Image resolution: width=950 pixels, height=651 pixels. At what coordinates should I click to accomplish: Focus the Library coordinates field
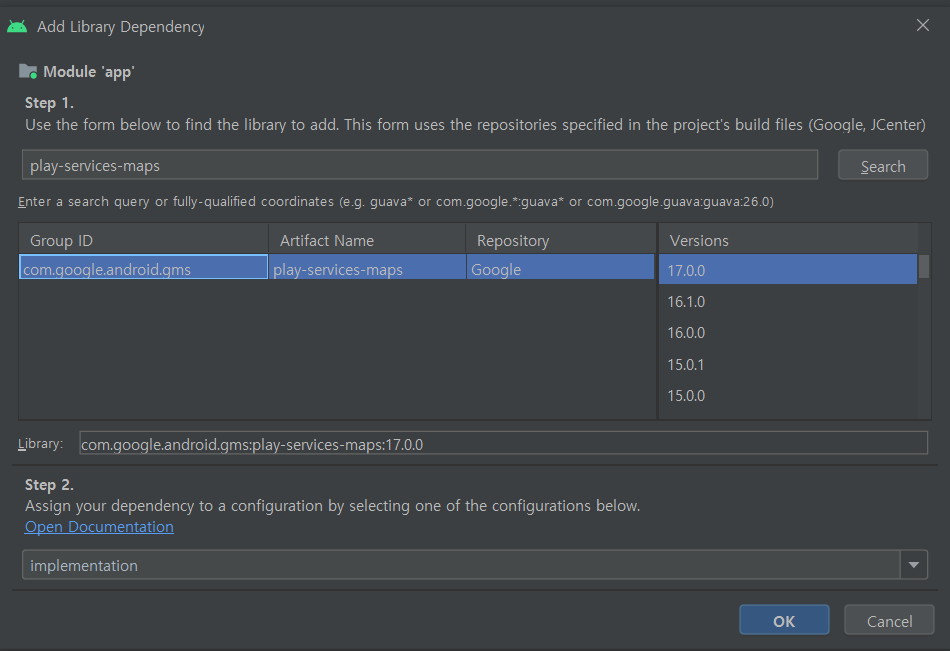pyautogui.click(x=503, y=443)
